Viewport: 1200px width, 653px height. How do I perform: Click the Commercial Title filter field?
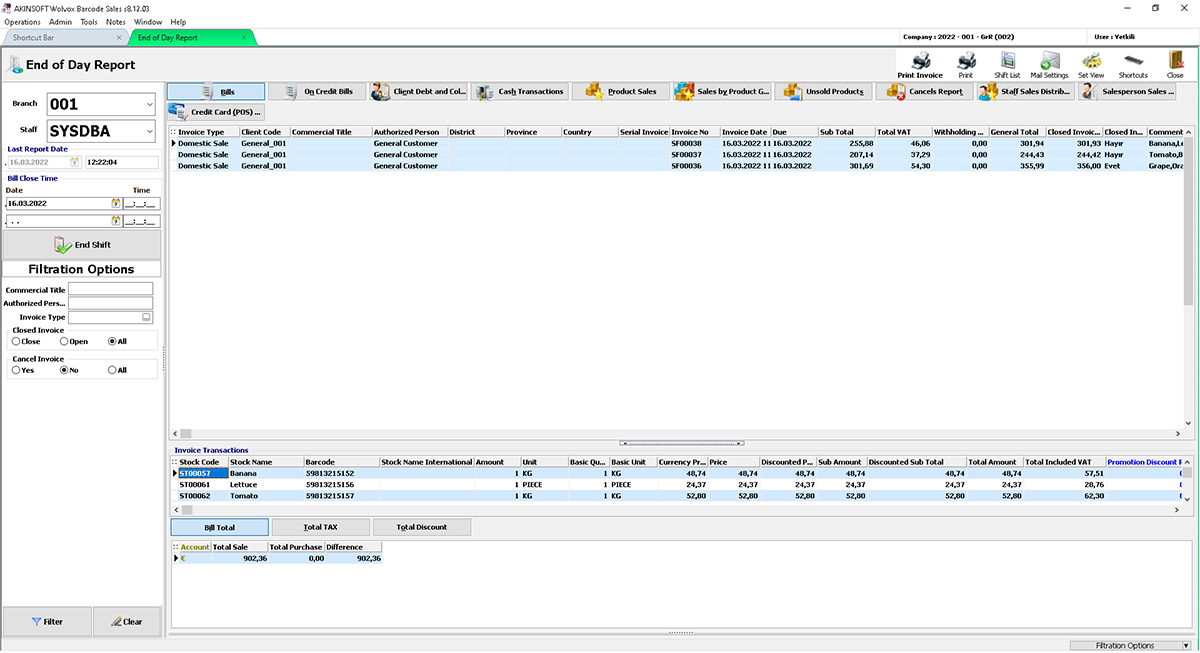[110, 289]
